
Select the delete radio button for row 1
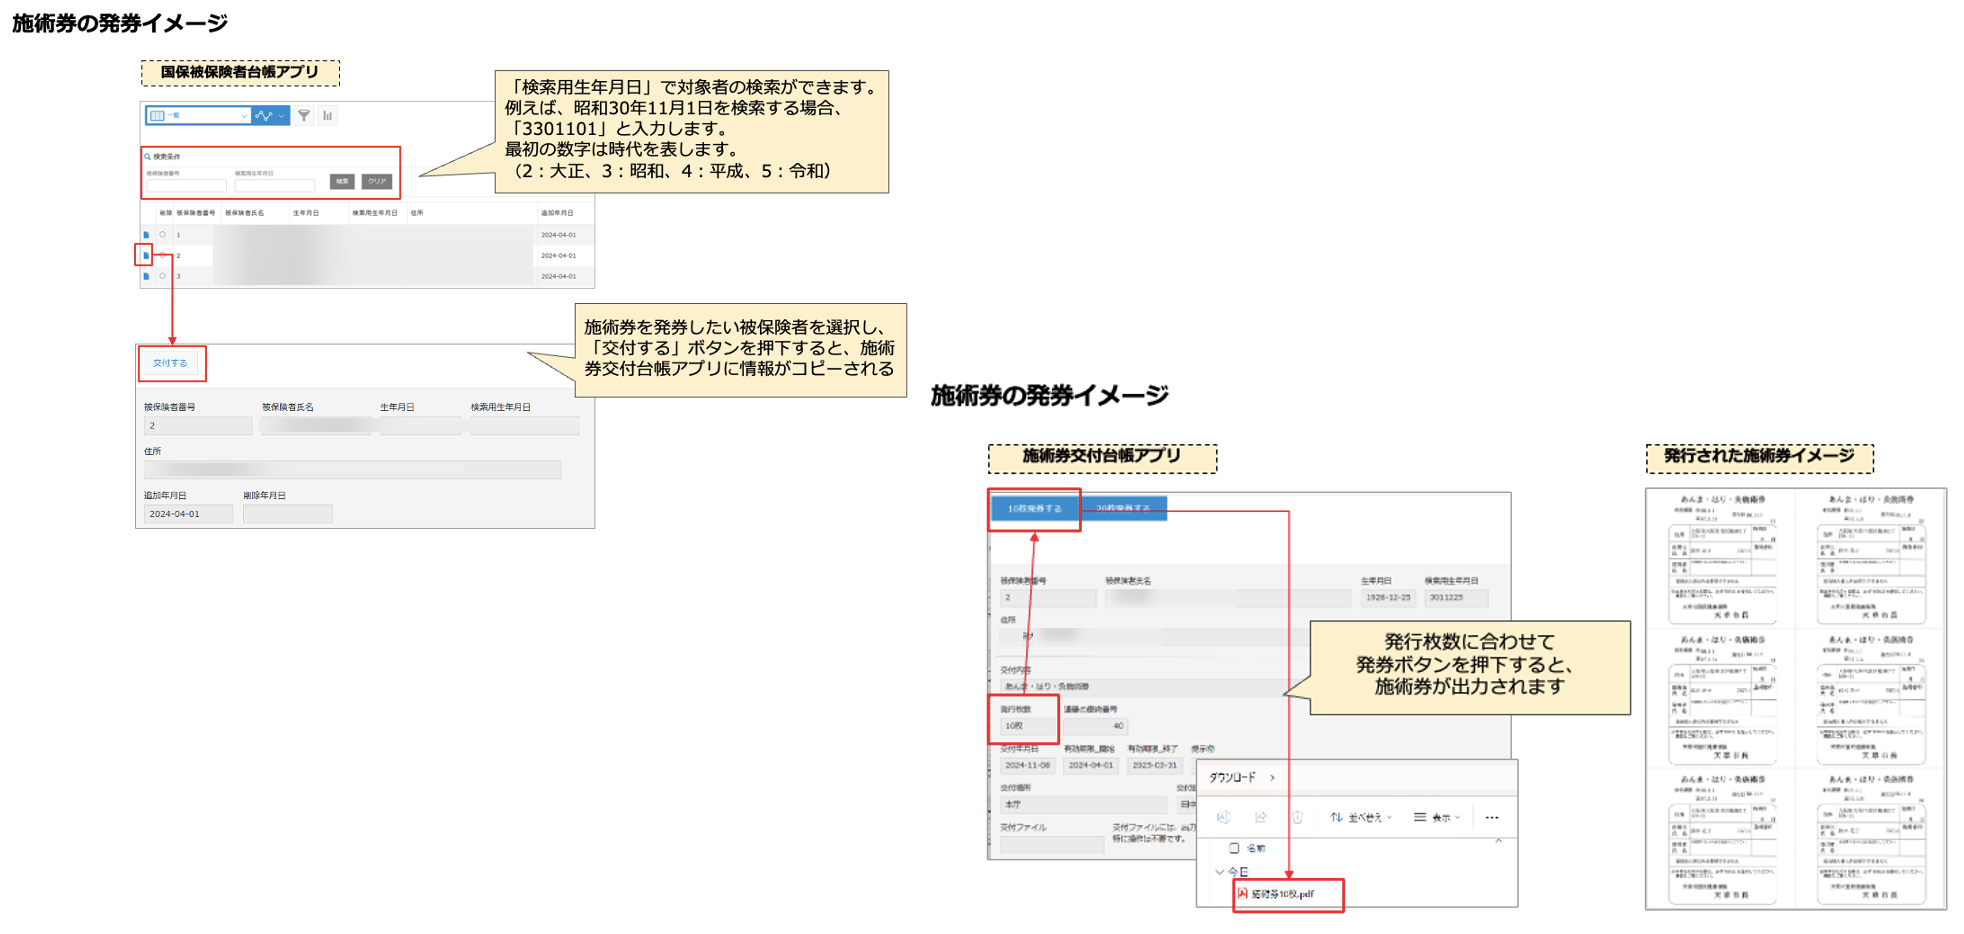[x=163, y=235]
